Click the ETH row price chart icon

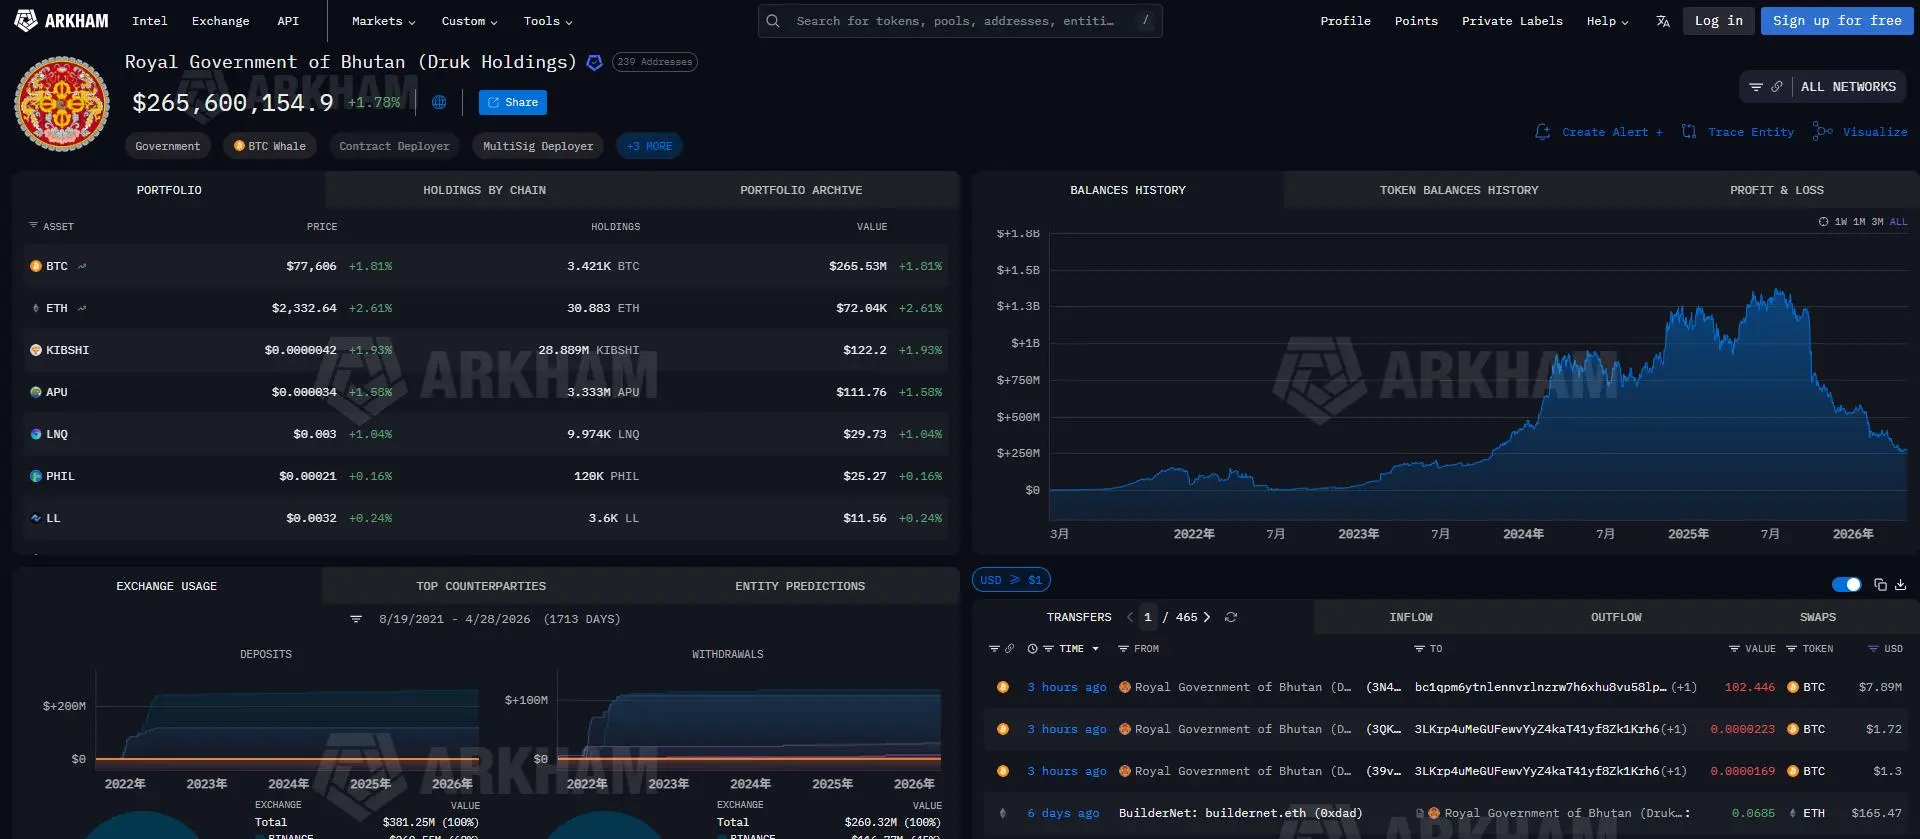pyautogui.click(x=82, y=308)
